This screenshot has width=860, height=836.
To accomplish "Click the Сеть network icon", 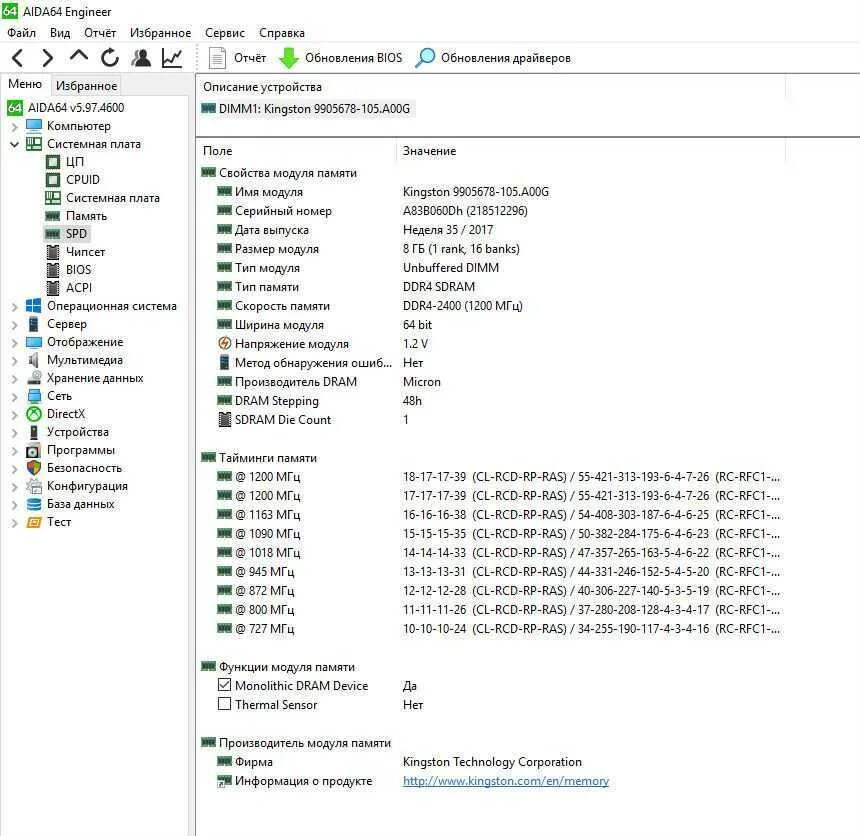I will pos(34,396).
